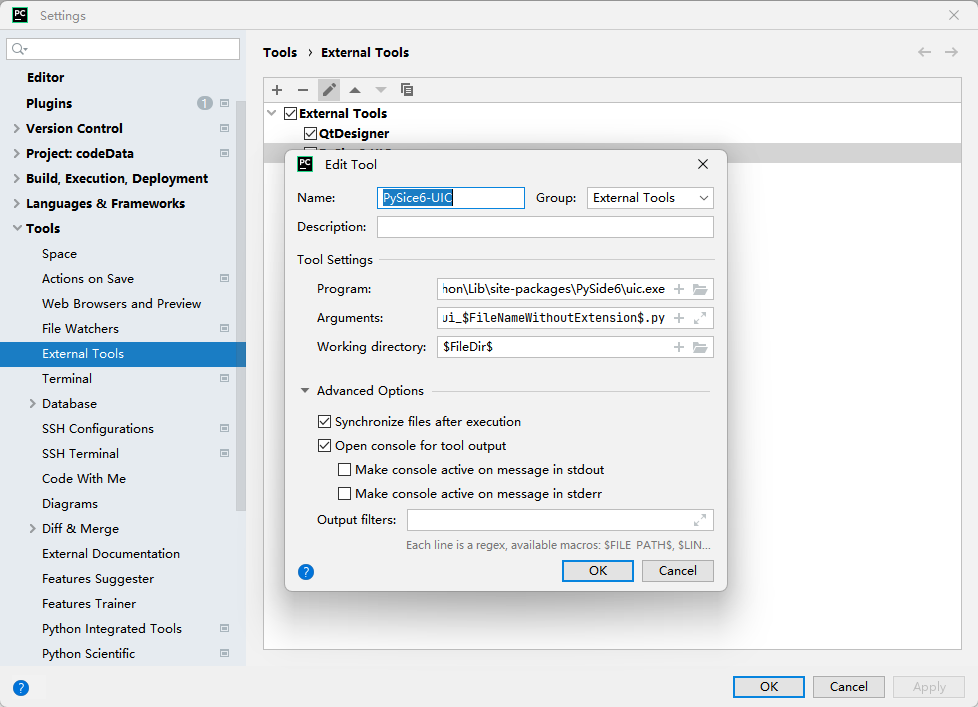Cancel the Settings dialog

848,687
